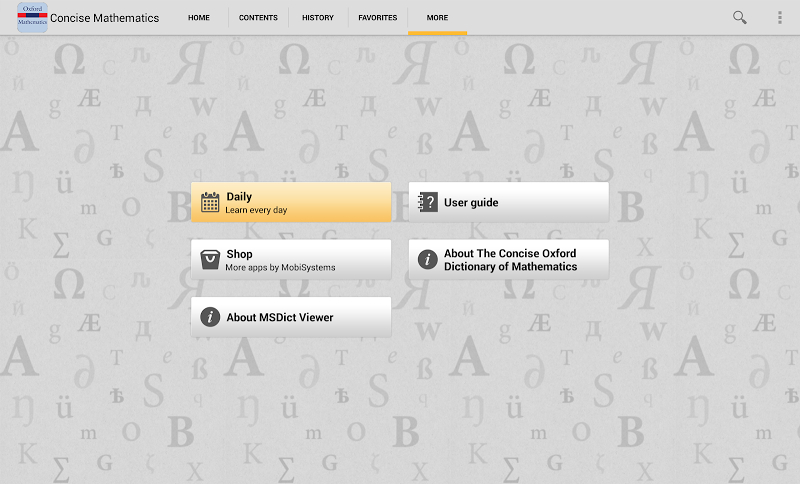This screenshot has height=484, width=800.
Task: Click the info icon beside About MSDict Viewer
Action: pos(210,317)
